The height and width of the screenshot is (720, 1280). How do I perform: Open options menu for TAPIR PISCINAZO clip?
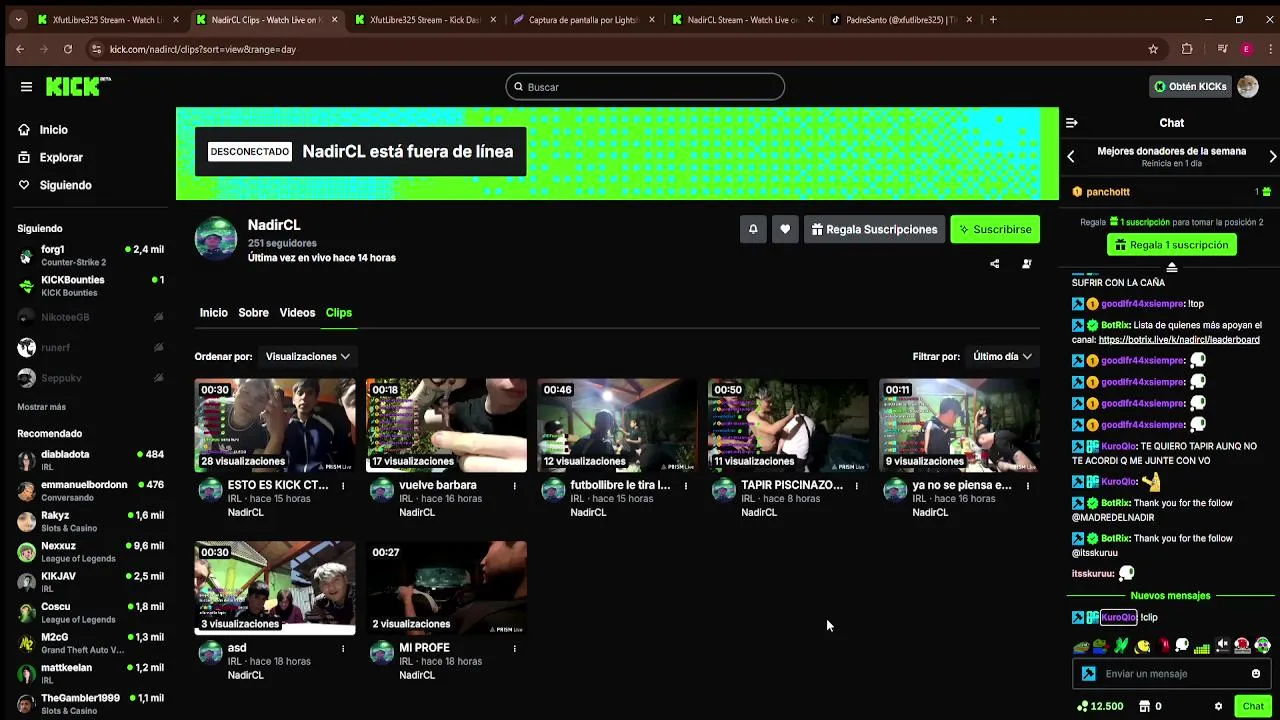(857, 486)
